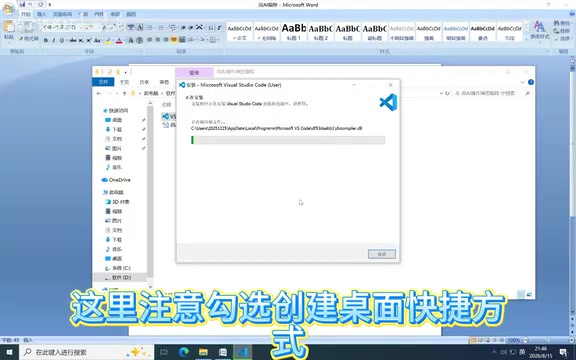The image size is (576, 360).
Task: Open File Explorer from taskbar
Action: (203, 352)
